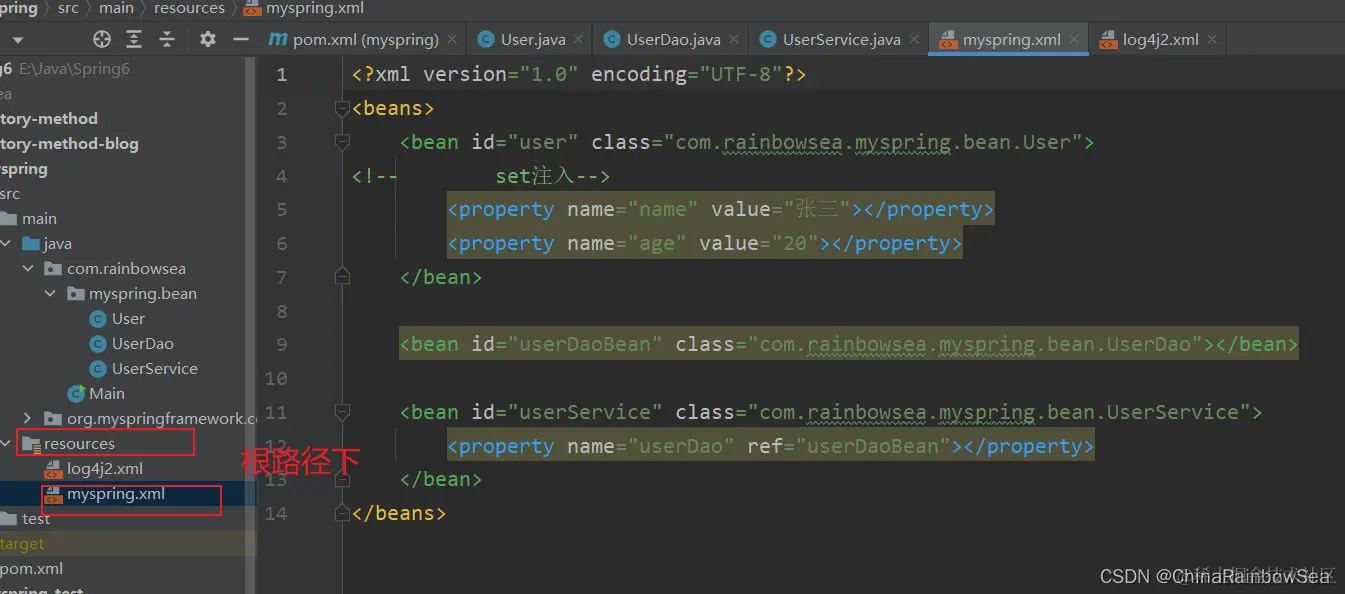Select myspring.xml in project tree

[116, 494]
